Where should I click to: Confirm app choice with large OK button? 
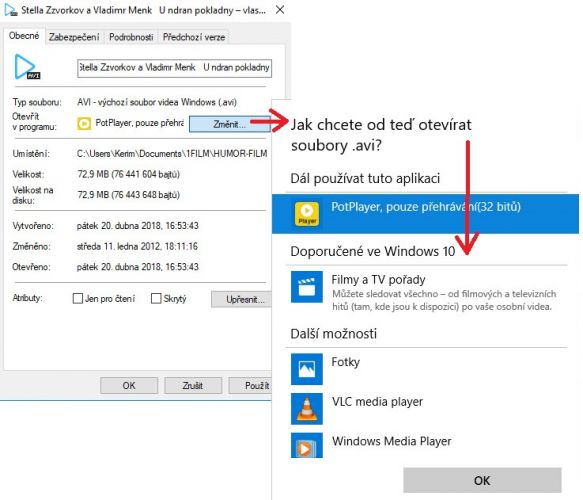click(482, 480)
